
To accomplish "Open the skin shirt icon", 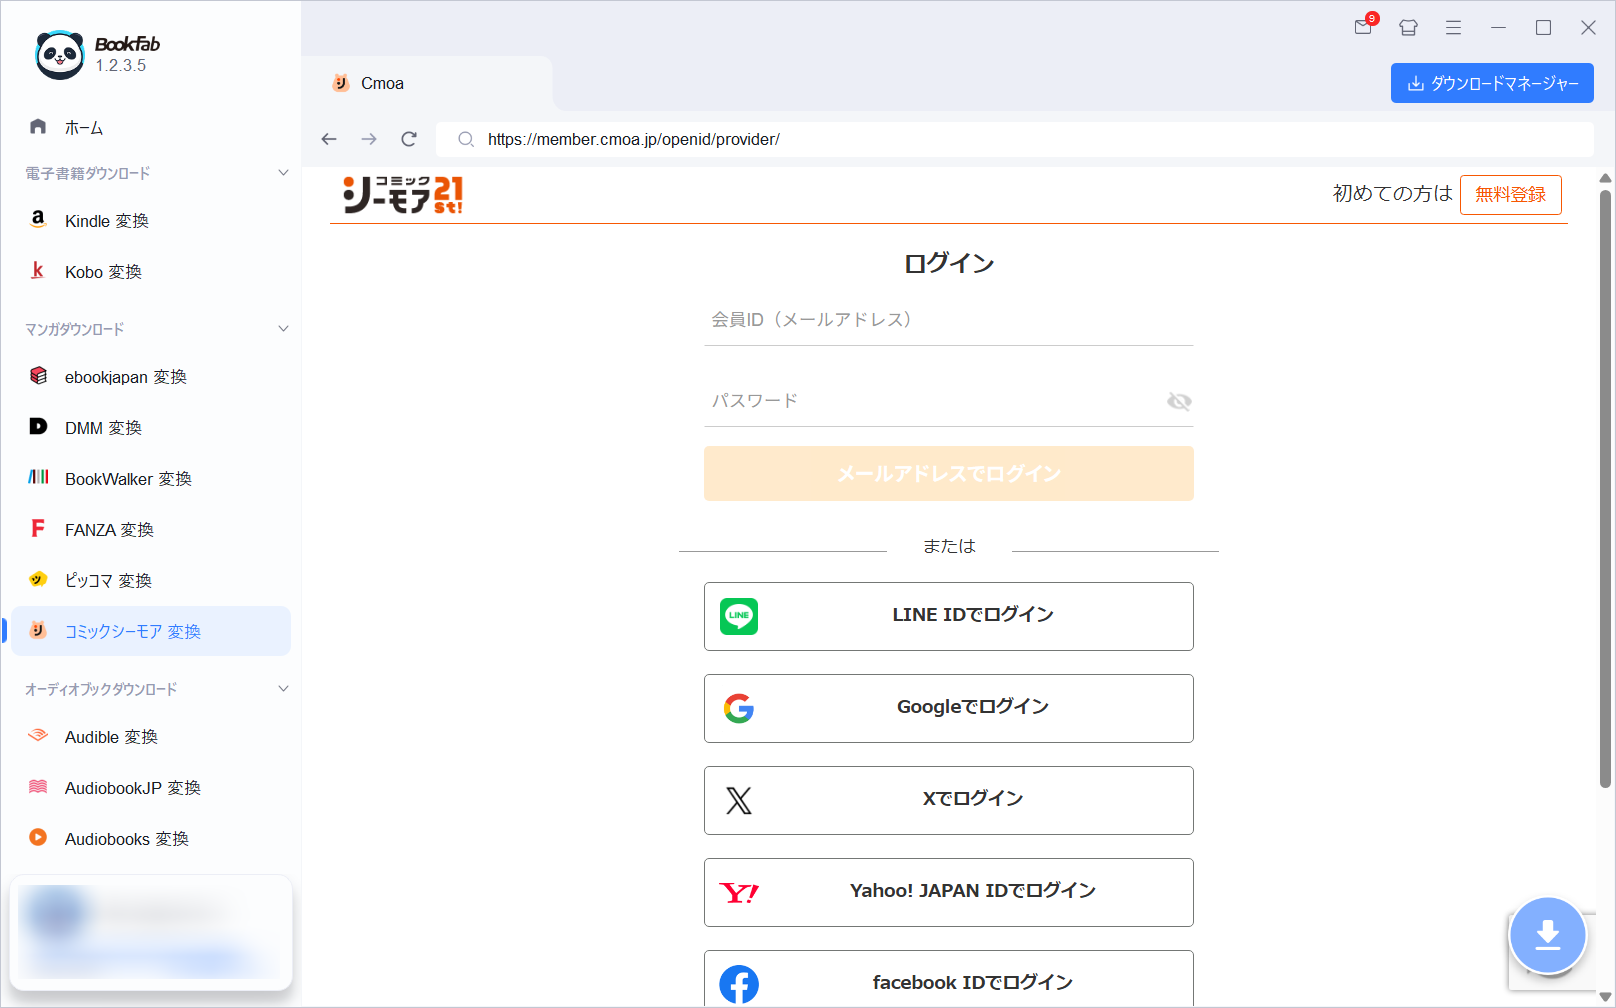I will point(1409,28).
